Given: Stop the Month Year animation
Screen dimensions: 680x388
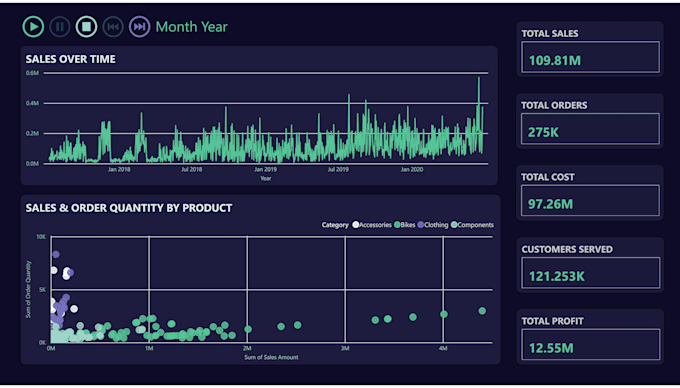Looking at the screenshot, I should [86, 27].
